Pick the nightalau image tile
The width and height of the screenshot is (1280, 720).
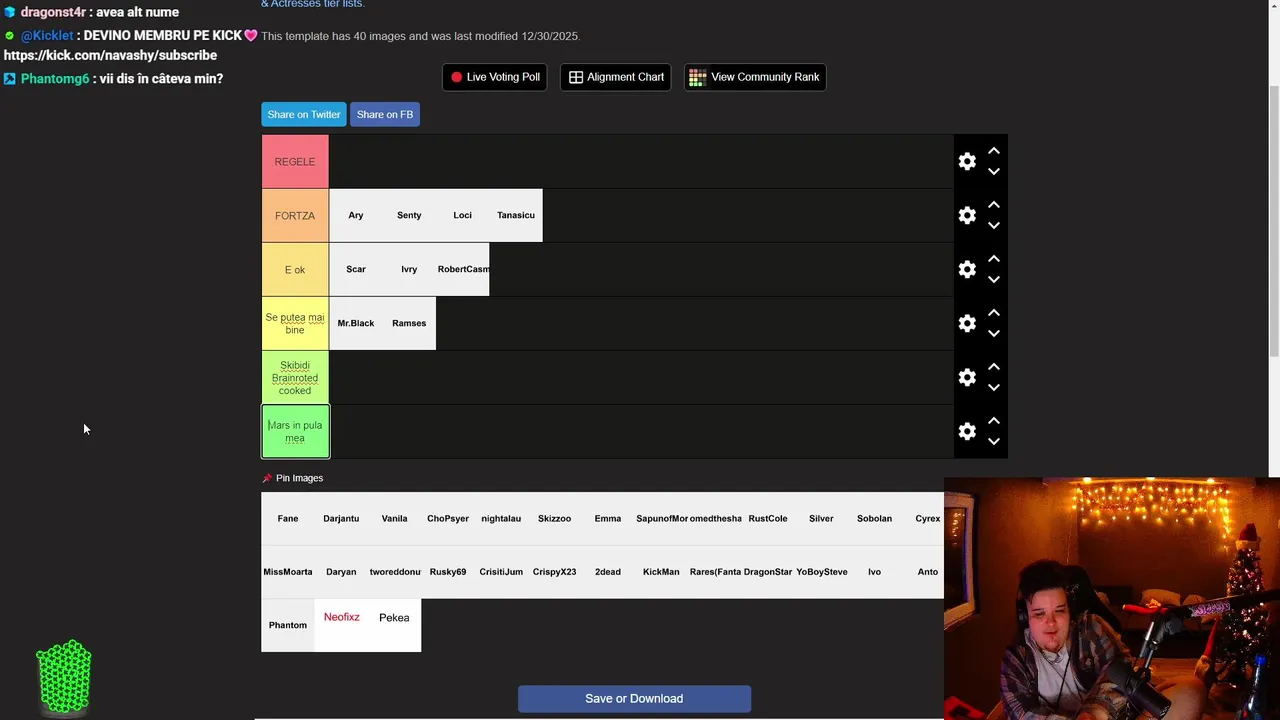[501, 518]
